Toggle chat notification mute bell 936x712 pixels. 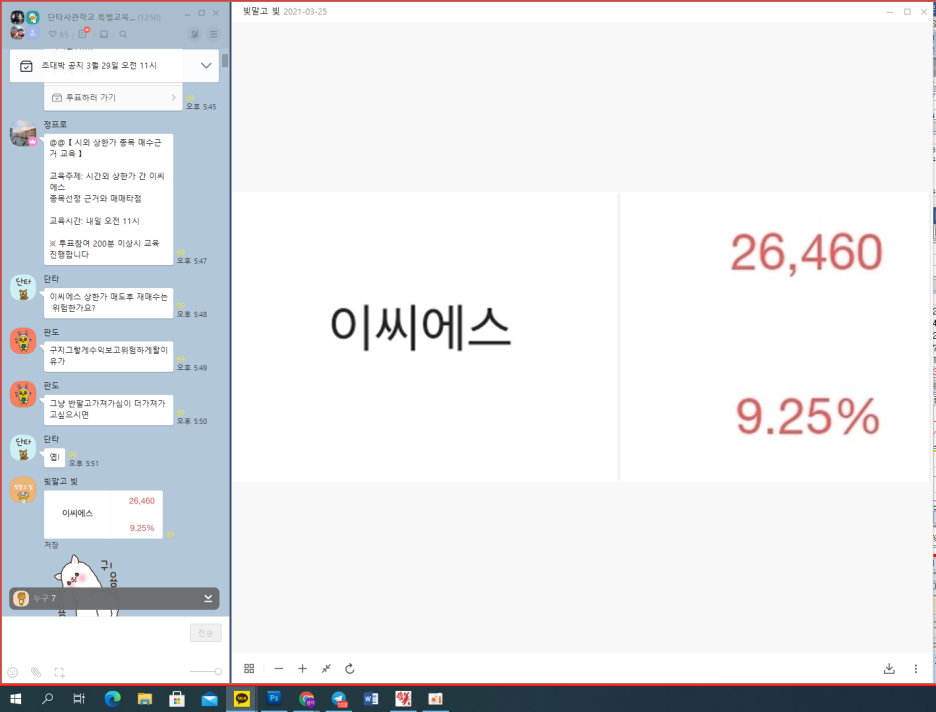coord(195,34)
